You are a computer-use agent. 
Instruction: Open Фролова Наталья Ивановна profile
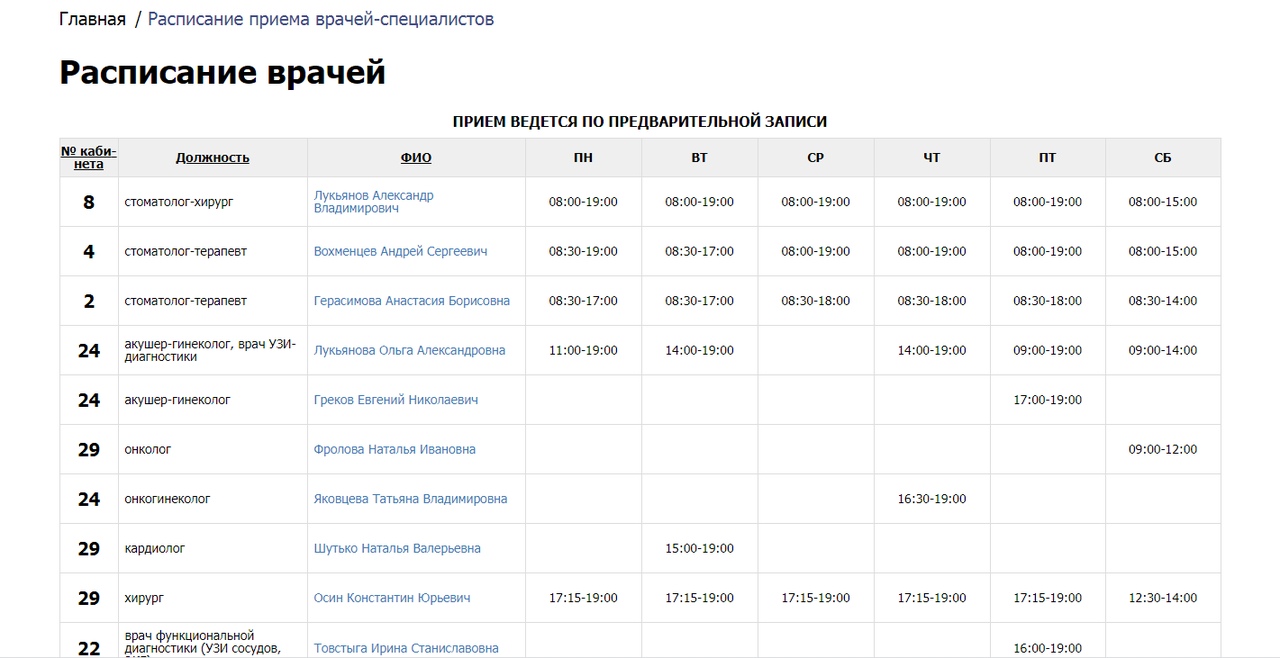click(x=395, y=449)
